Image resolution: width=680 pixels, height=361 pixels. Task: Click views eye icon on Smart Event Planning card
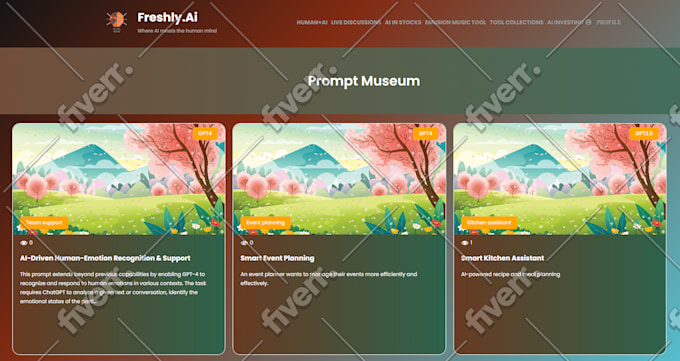244,243
